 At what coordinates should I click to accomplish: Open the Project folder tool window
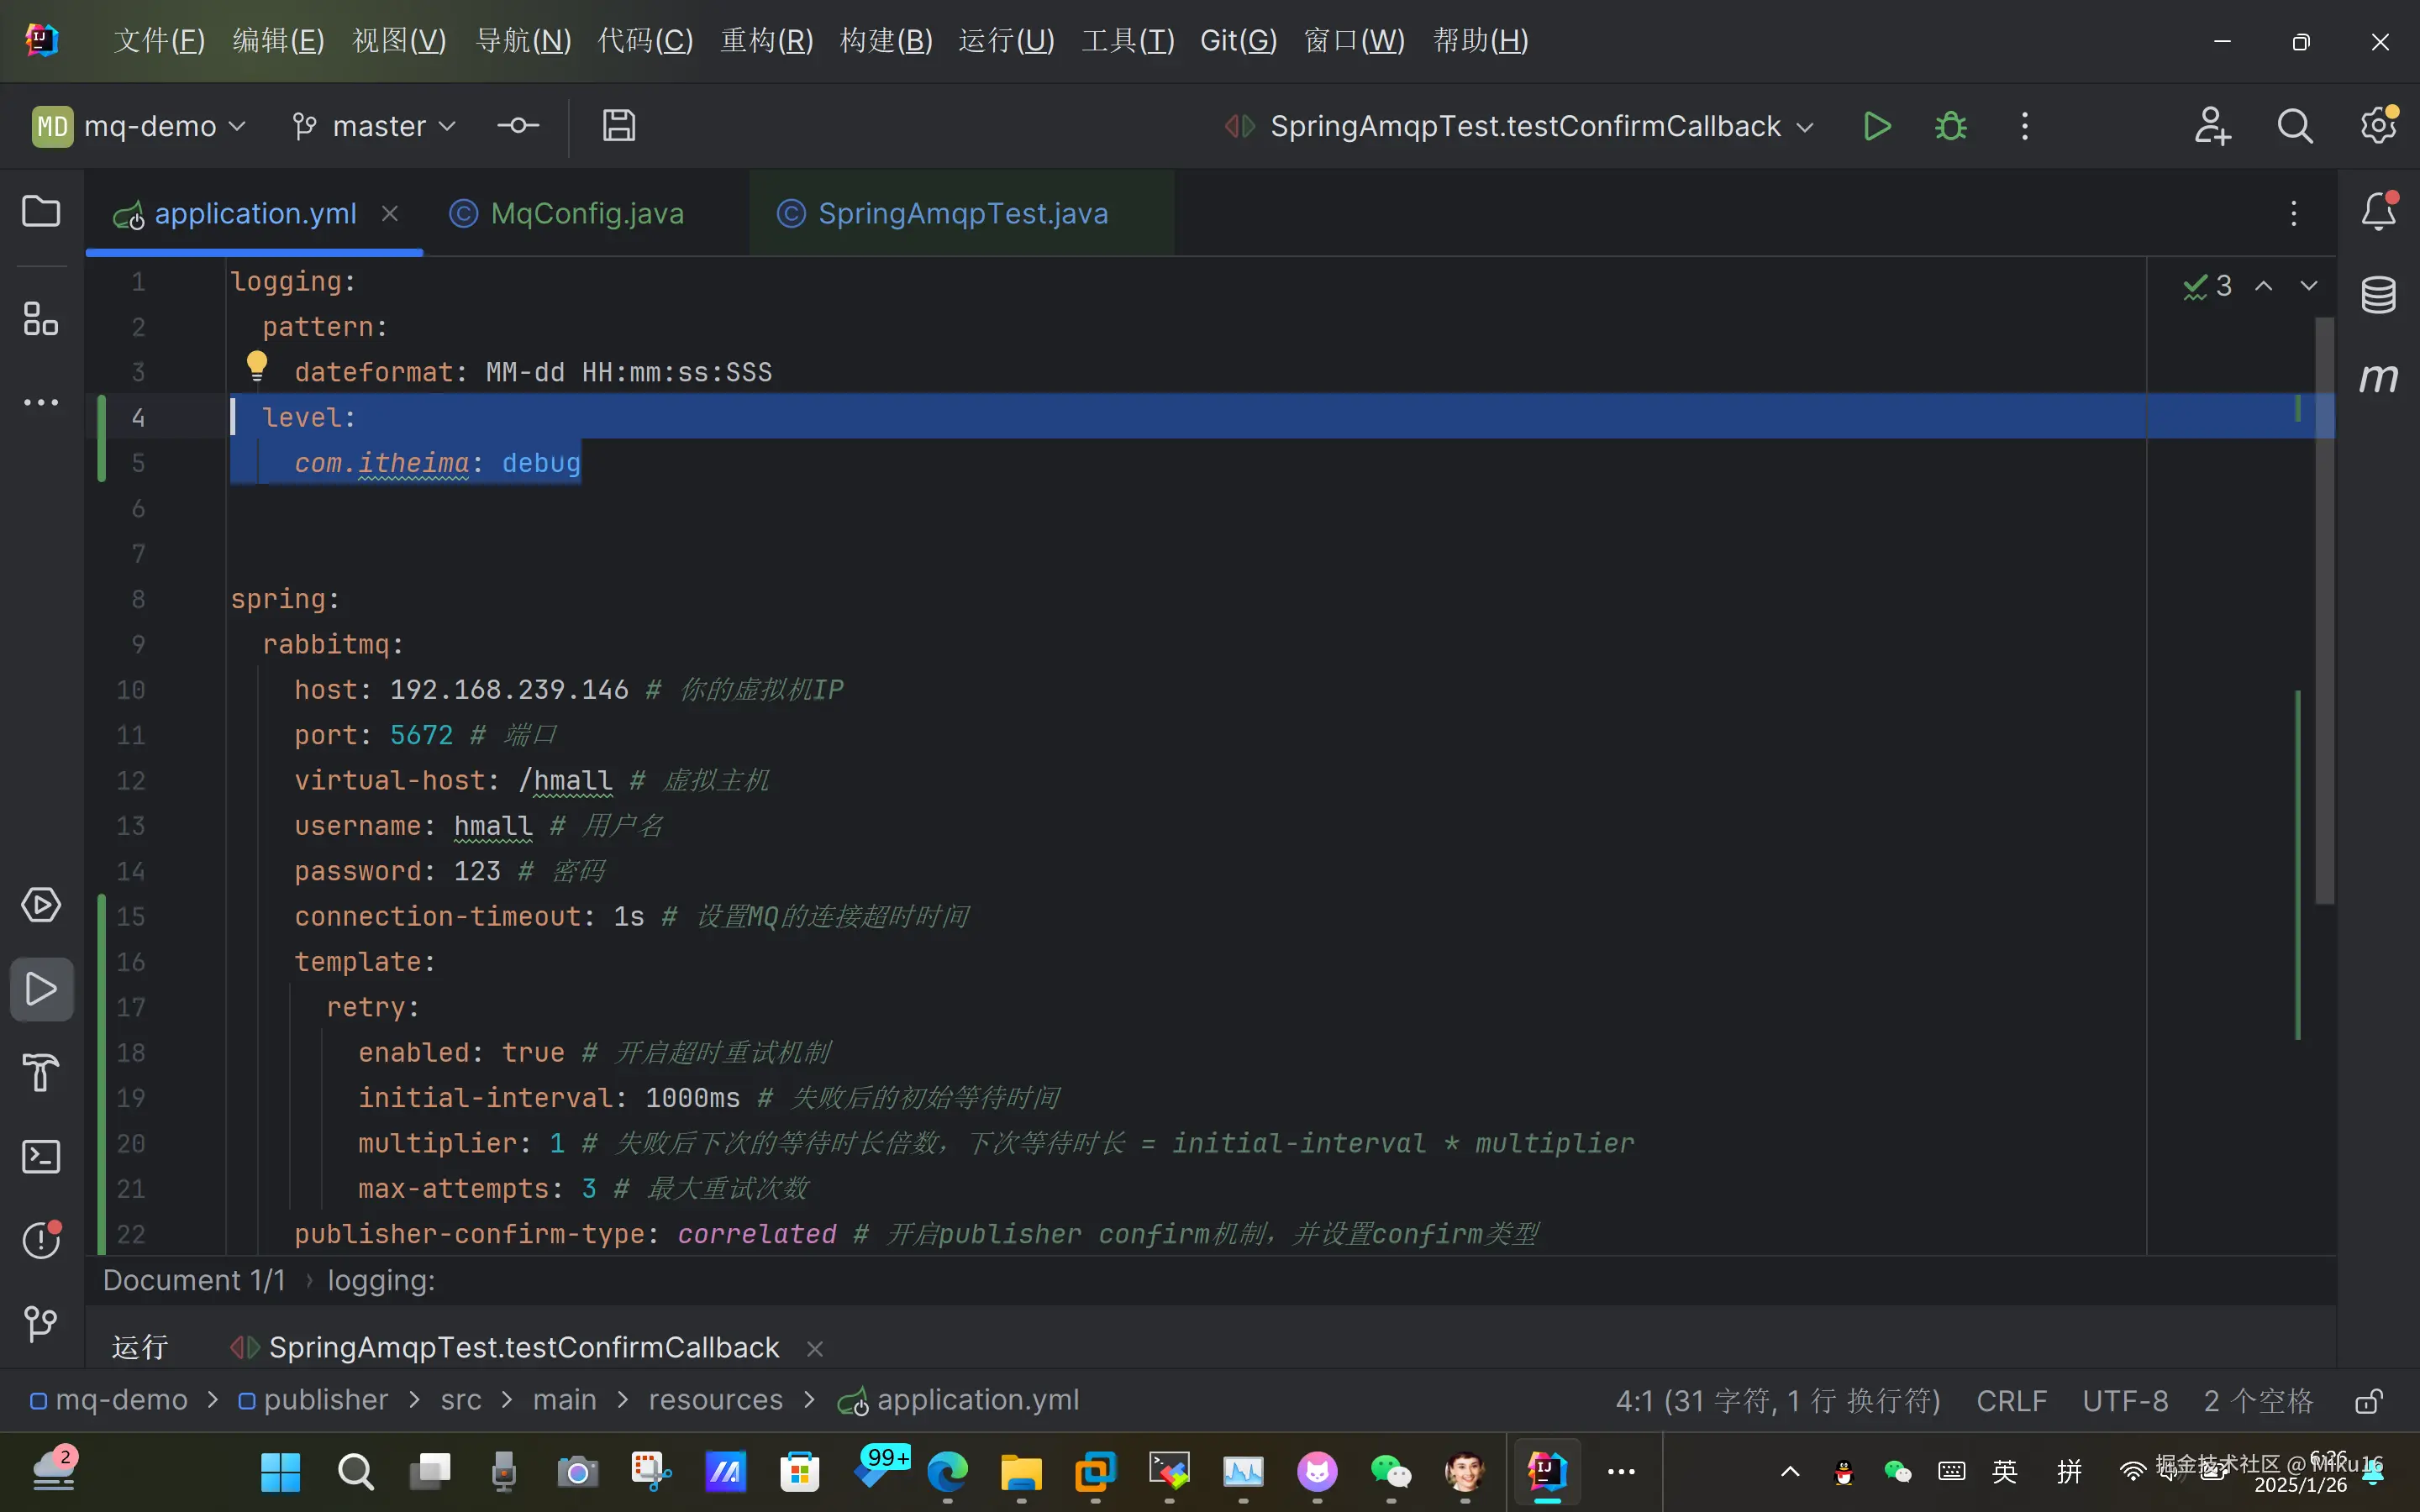coord(41,211)
